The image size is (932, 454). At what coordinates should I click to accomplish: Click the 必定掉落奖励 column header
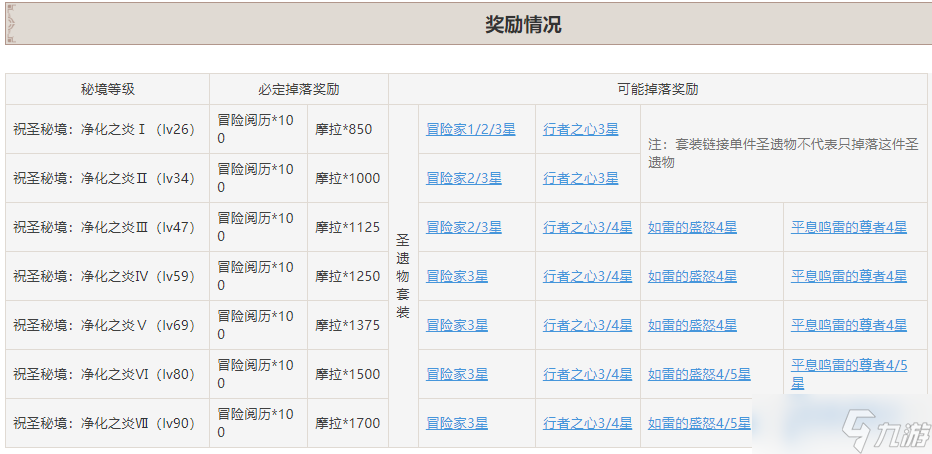[x=299, y=89]
